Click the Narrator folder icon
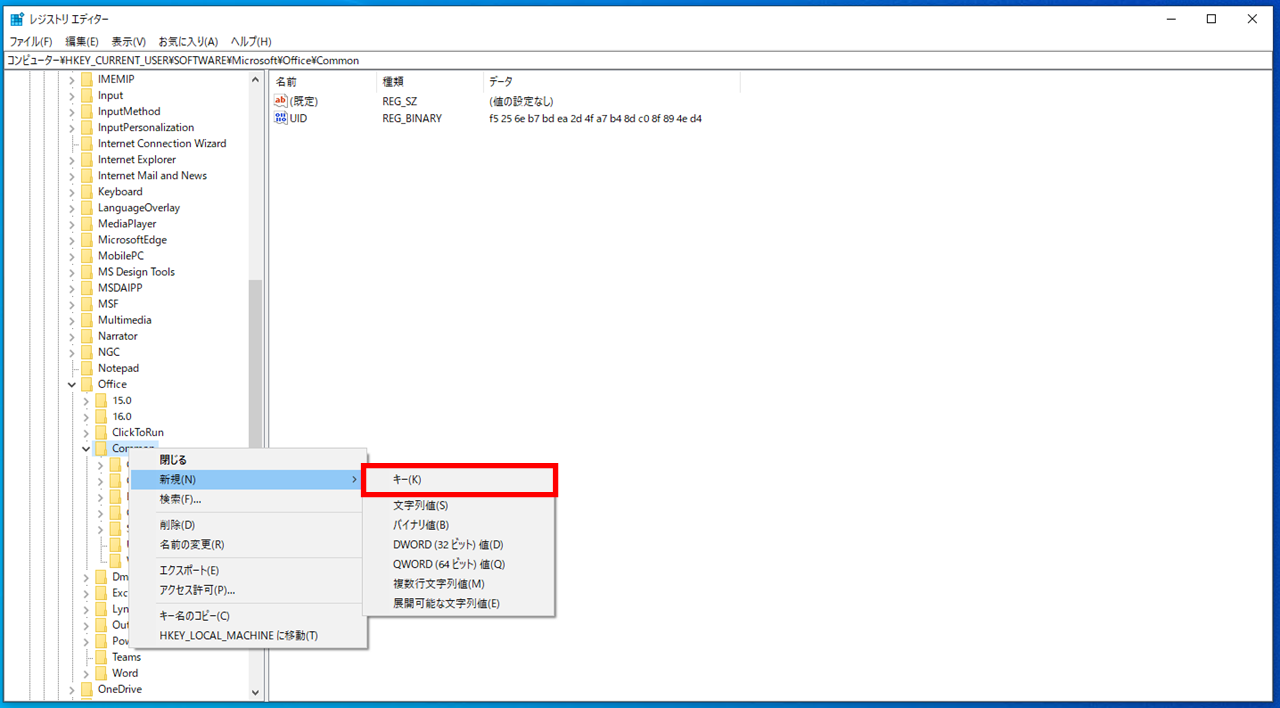Image resolution: width=1280 pixels, height=708 pixels. [87, 336]
